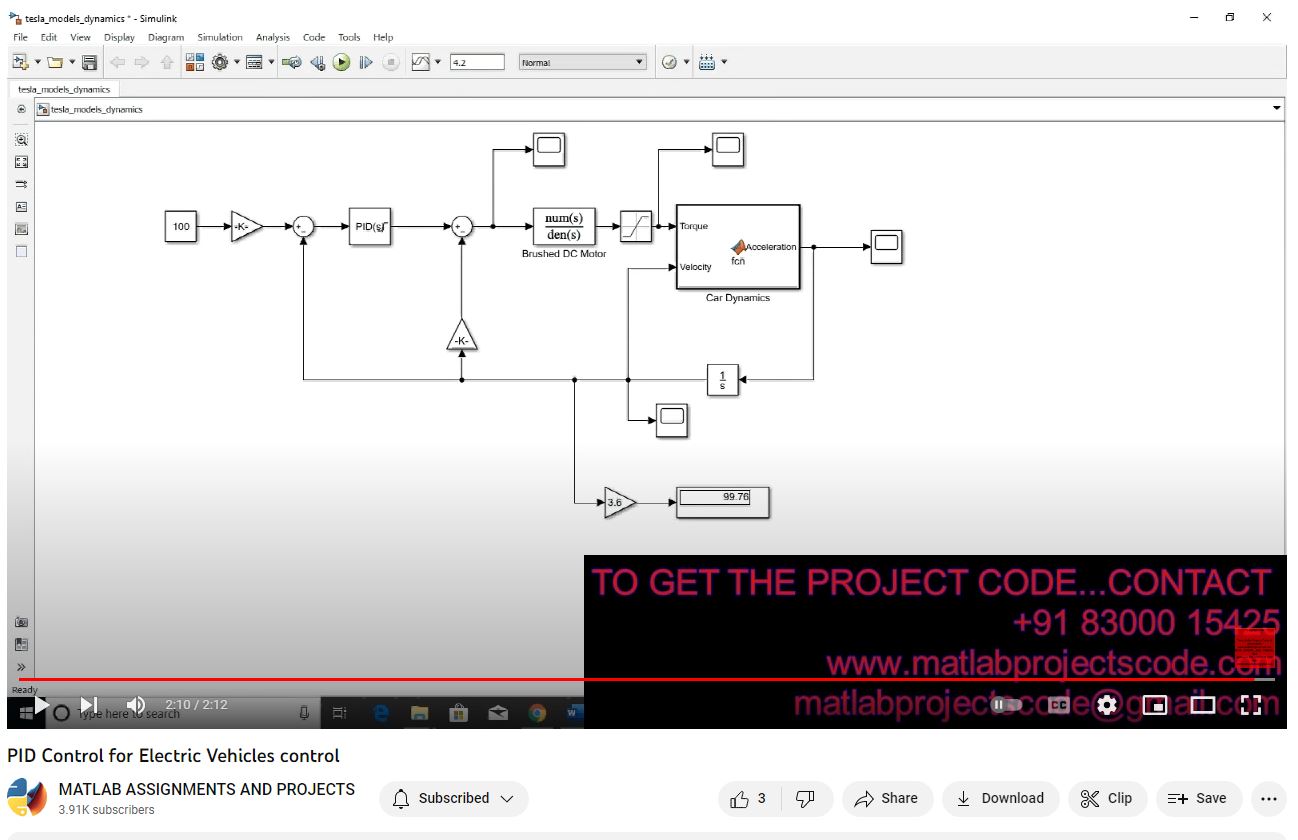
Task: Select the Display block showing 99.76
Action: pyautogui.click(x=723, y=502)
